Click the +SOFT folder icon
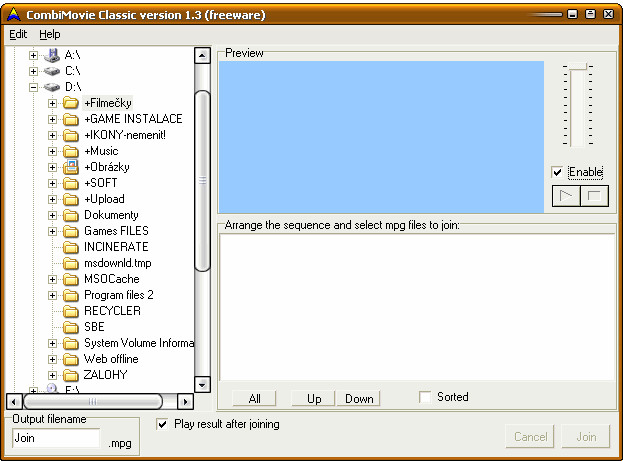The height and width of the screenshot is (461, 623). [x=71, y=183]
